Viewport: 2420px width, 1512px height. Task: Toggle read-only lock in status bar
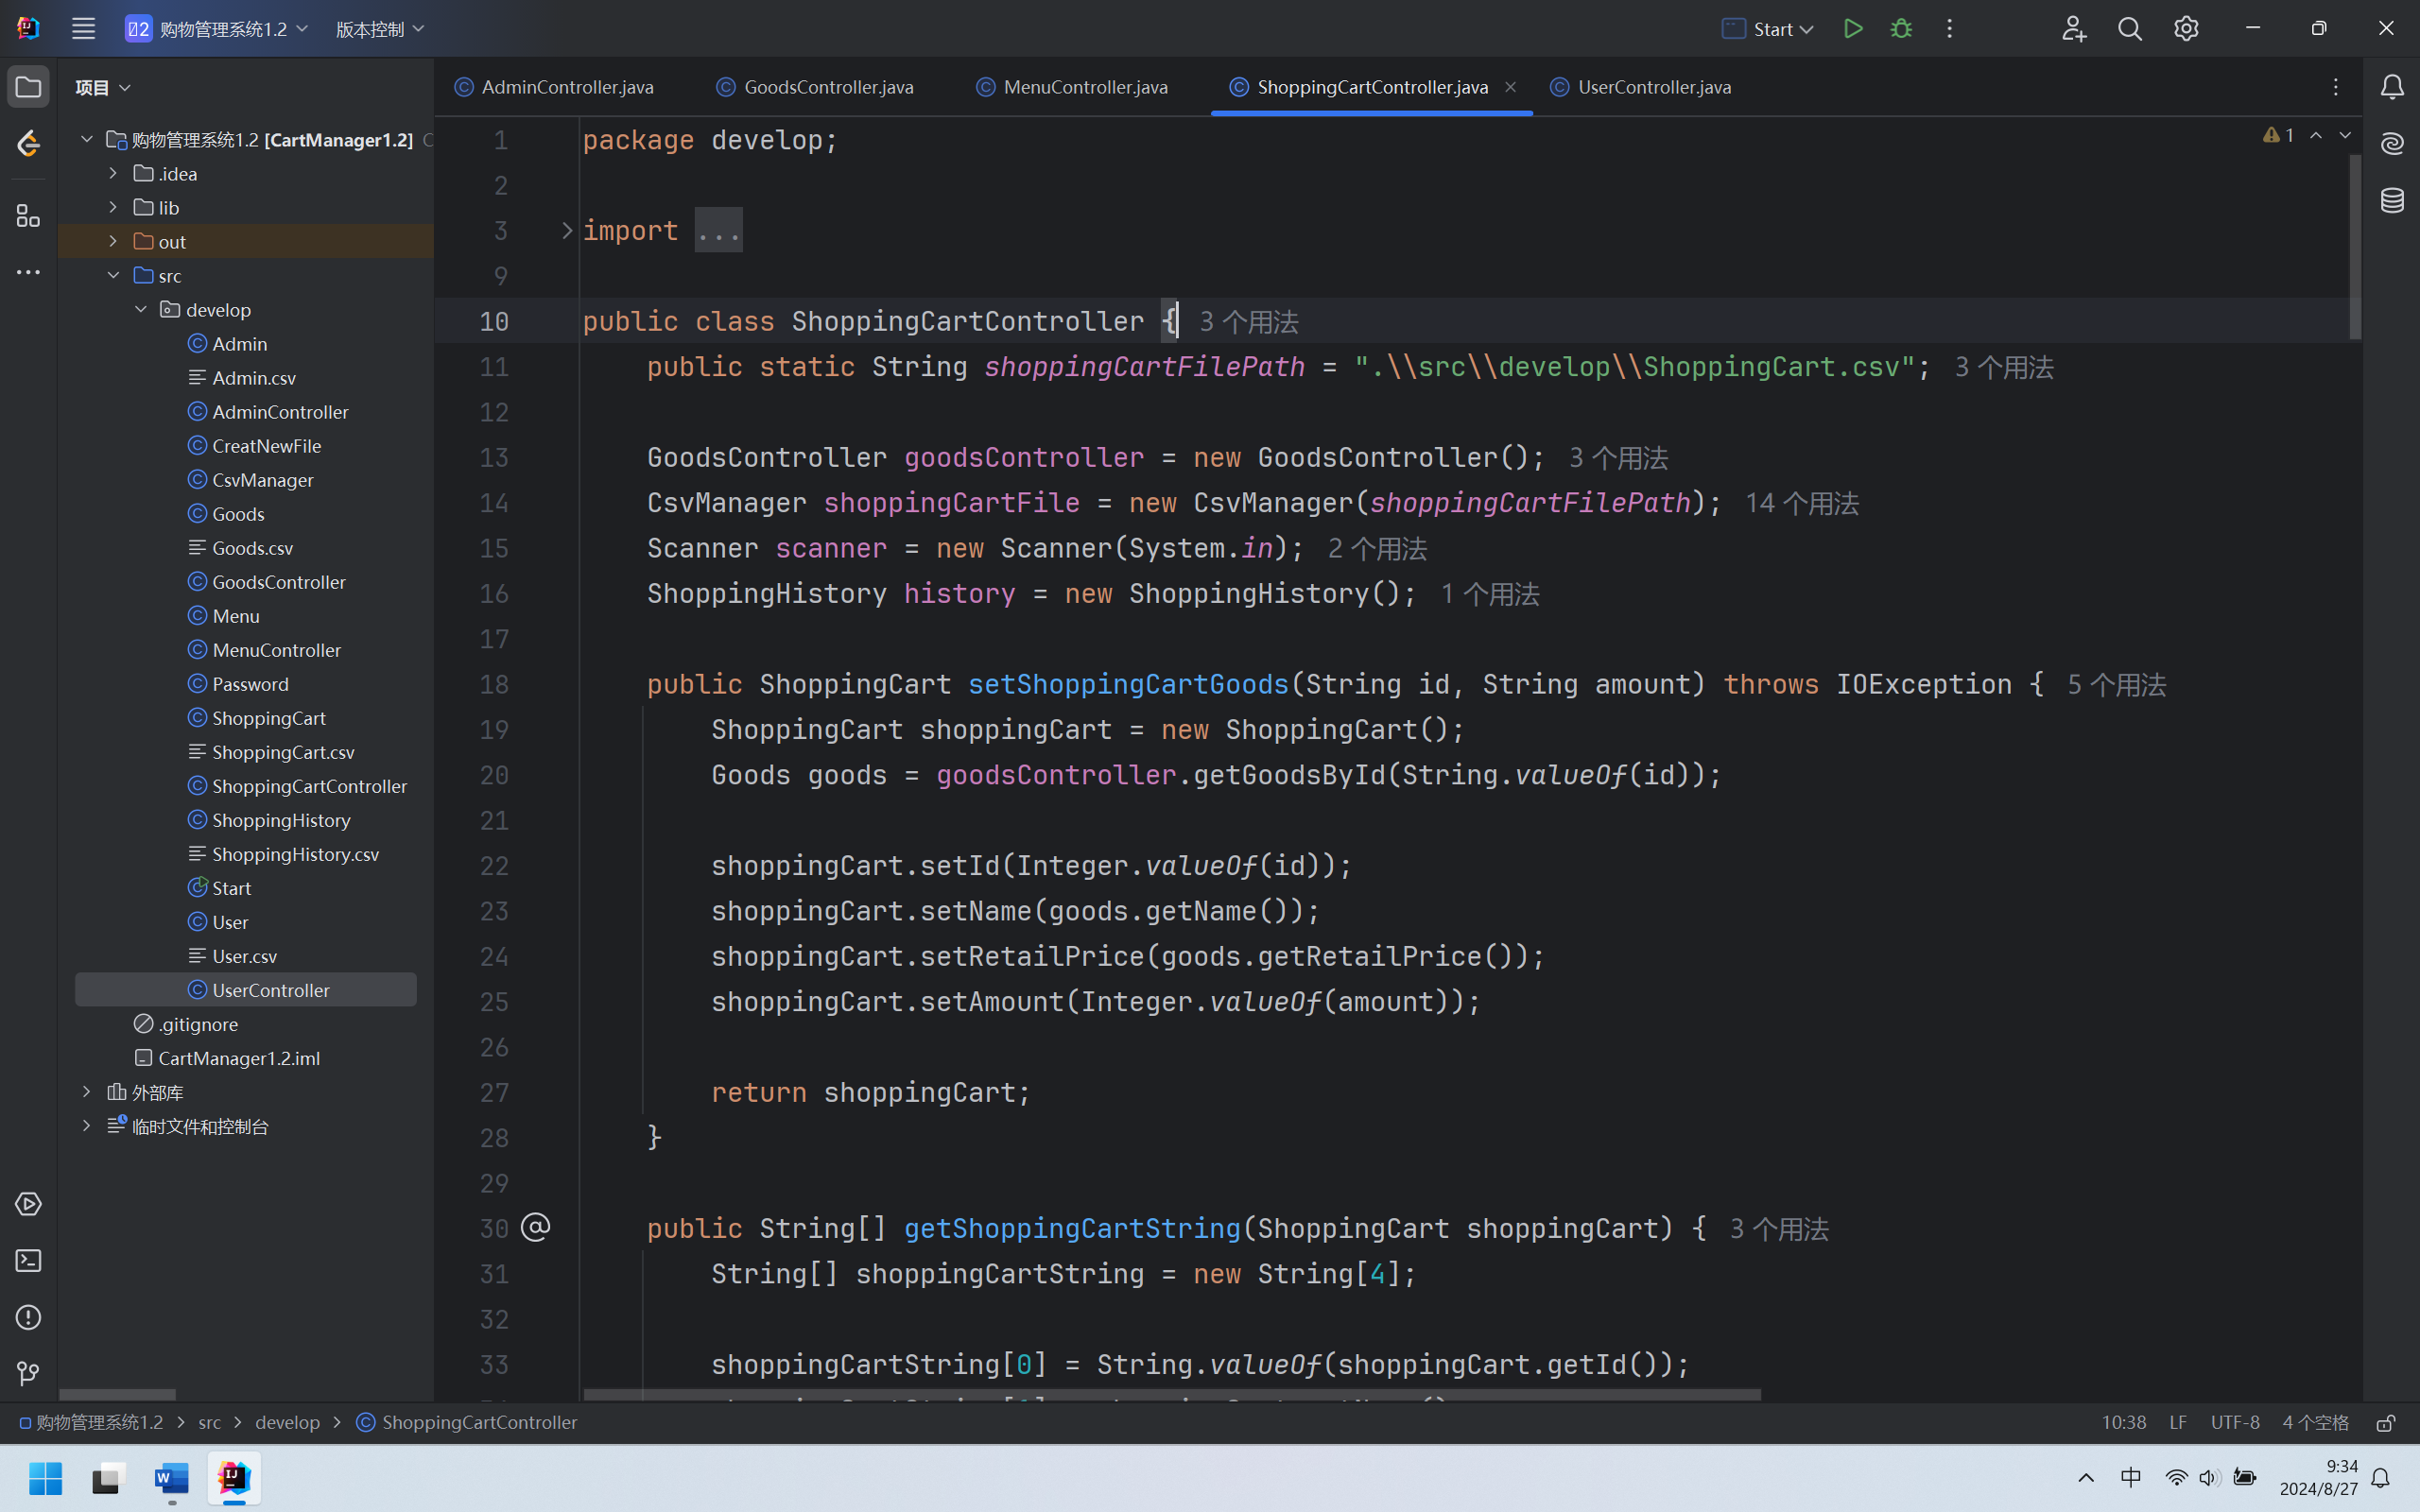(x=2386, y=1422)
